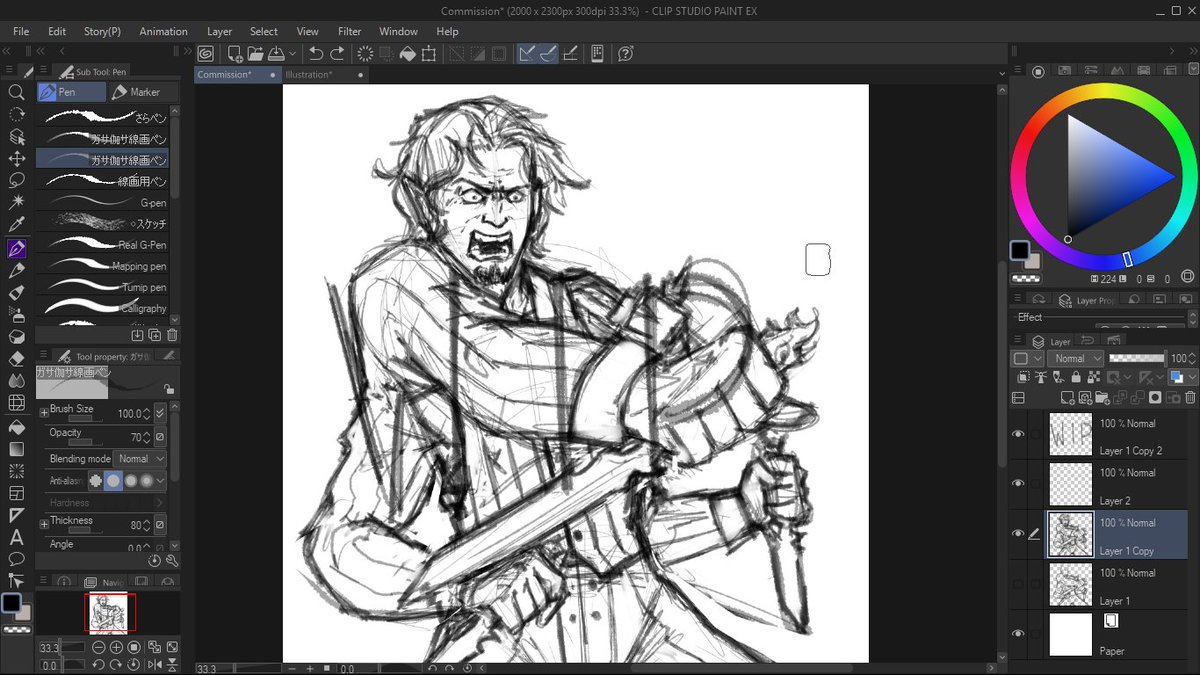Select the Text tool
Viewport: 1200px width, 675px height.
16,537
